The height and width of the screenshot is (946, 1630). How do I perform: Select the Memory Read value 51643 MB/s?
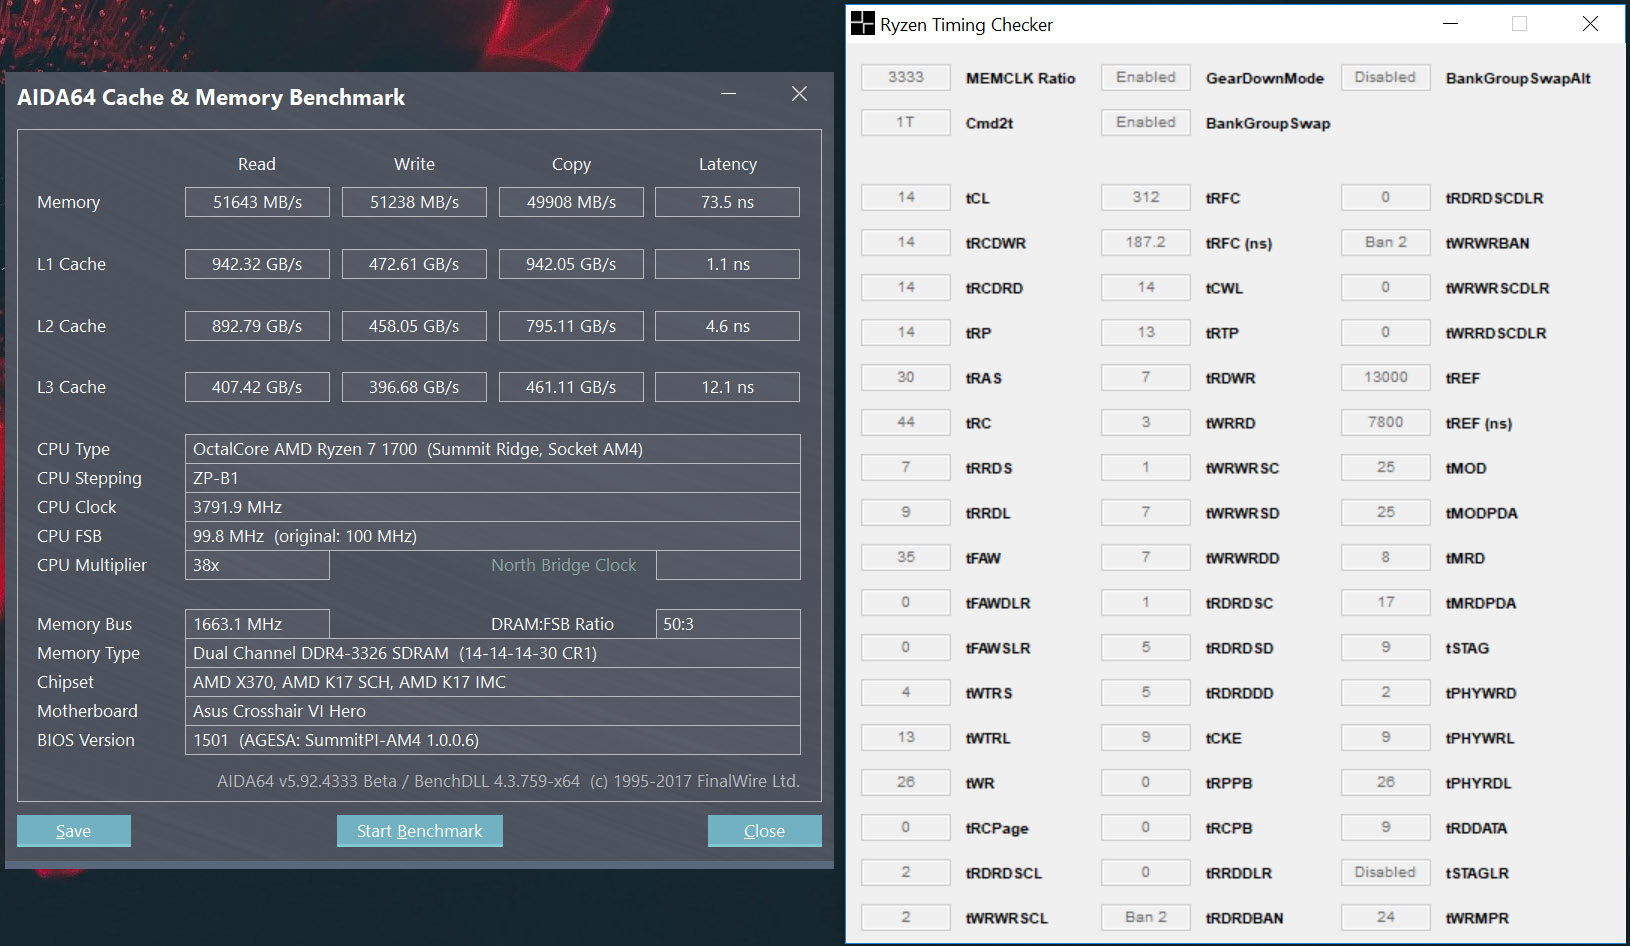pos(257,202)
